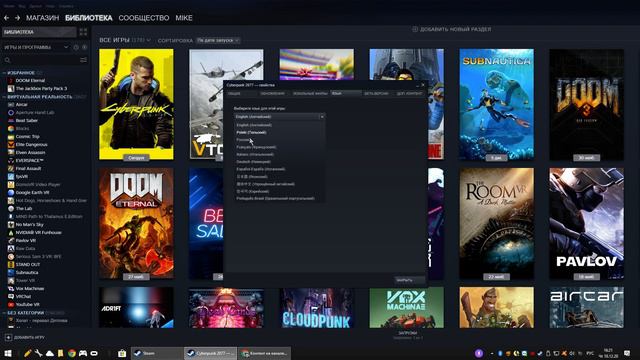This screenshot has width=640, height=360.
Task: Click the ДОБАВИТЬ НОВЫЙ РАЗДЕЛ link
Action: 456,29
